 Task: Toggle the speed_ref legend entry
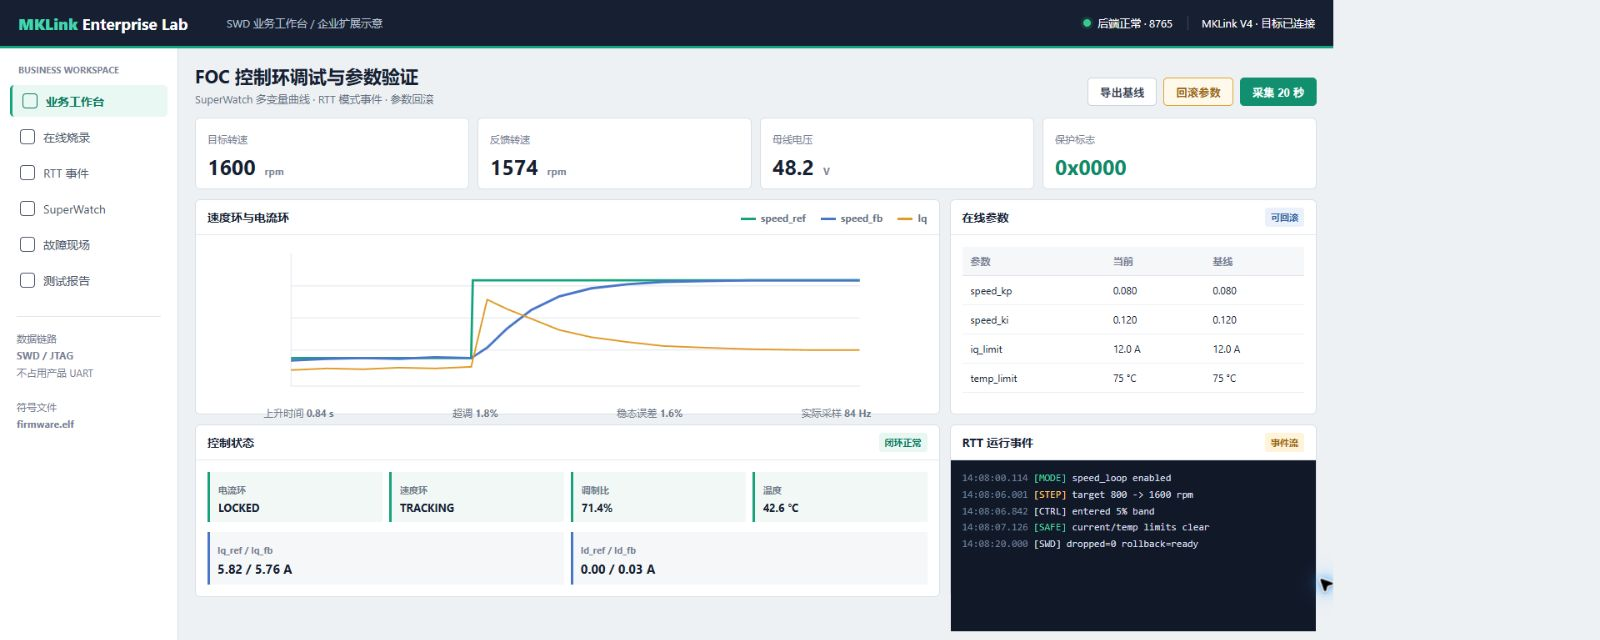(773, 218)
